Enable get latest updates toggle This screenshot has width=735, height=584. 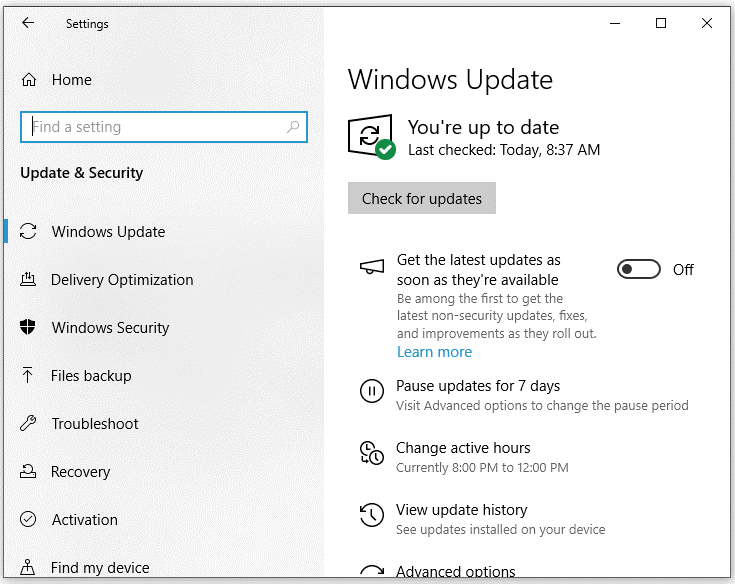tap(639, 269)
